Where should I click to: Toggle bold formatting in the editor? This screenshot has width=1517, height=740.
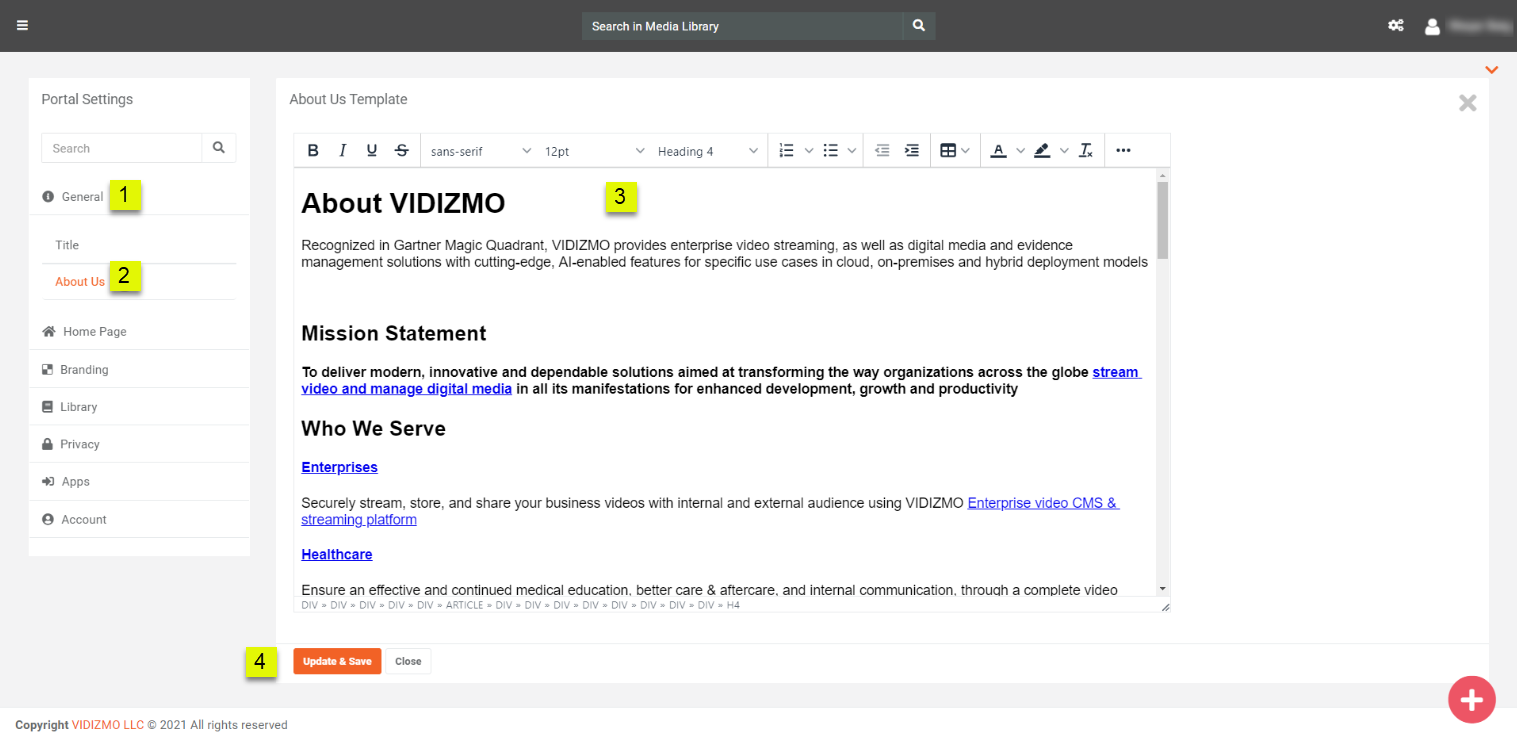pyautogui.click(x=313, y=151)
